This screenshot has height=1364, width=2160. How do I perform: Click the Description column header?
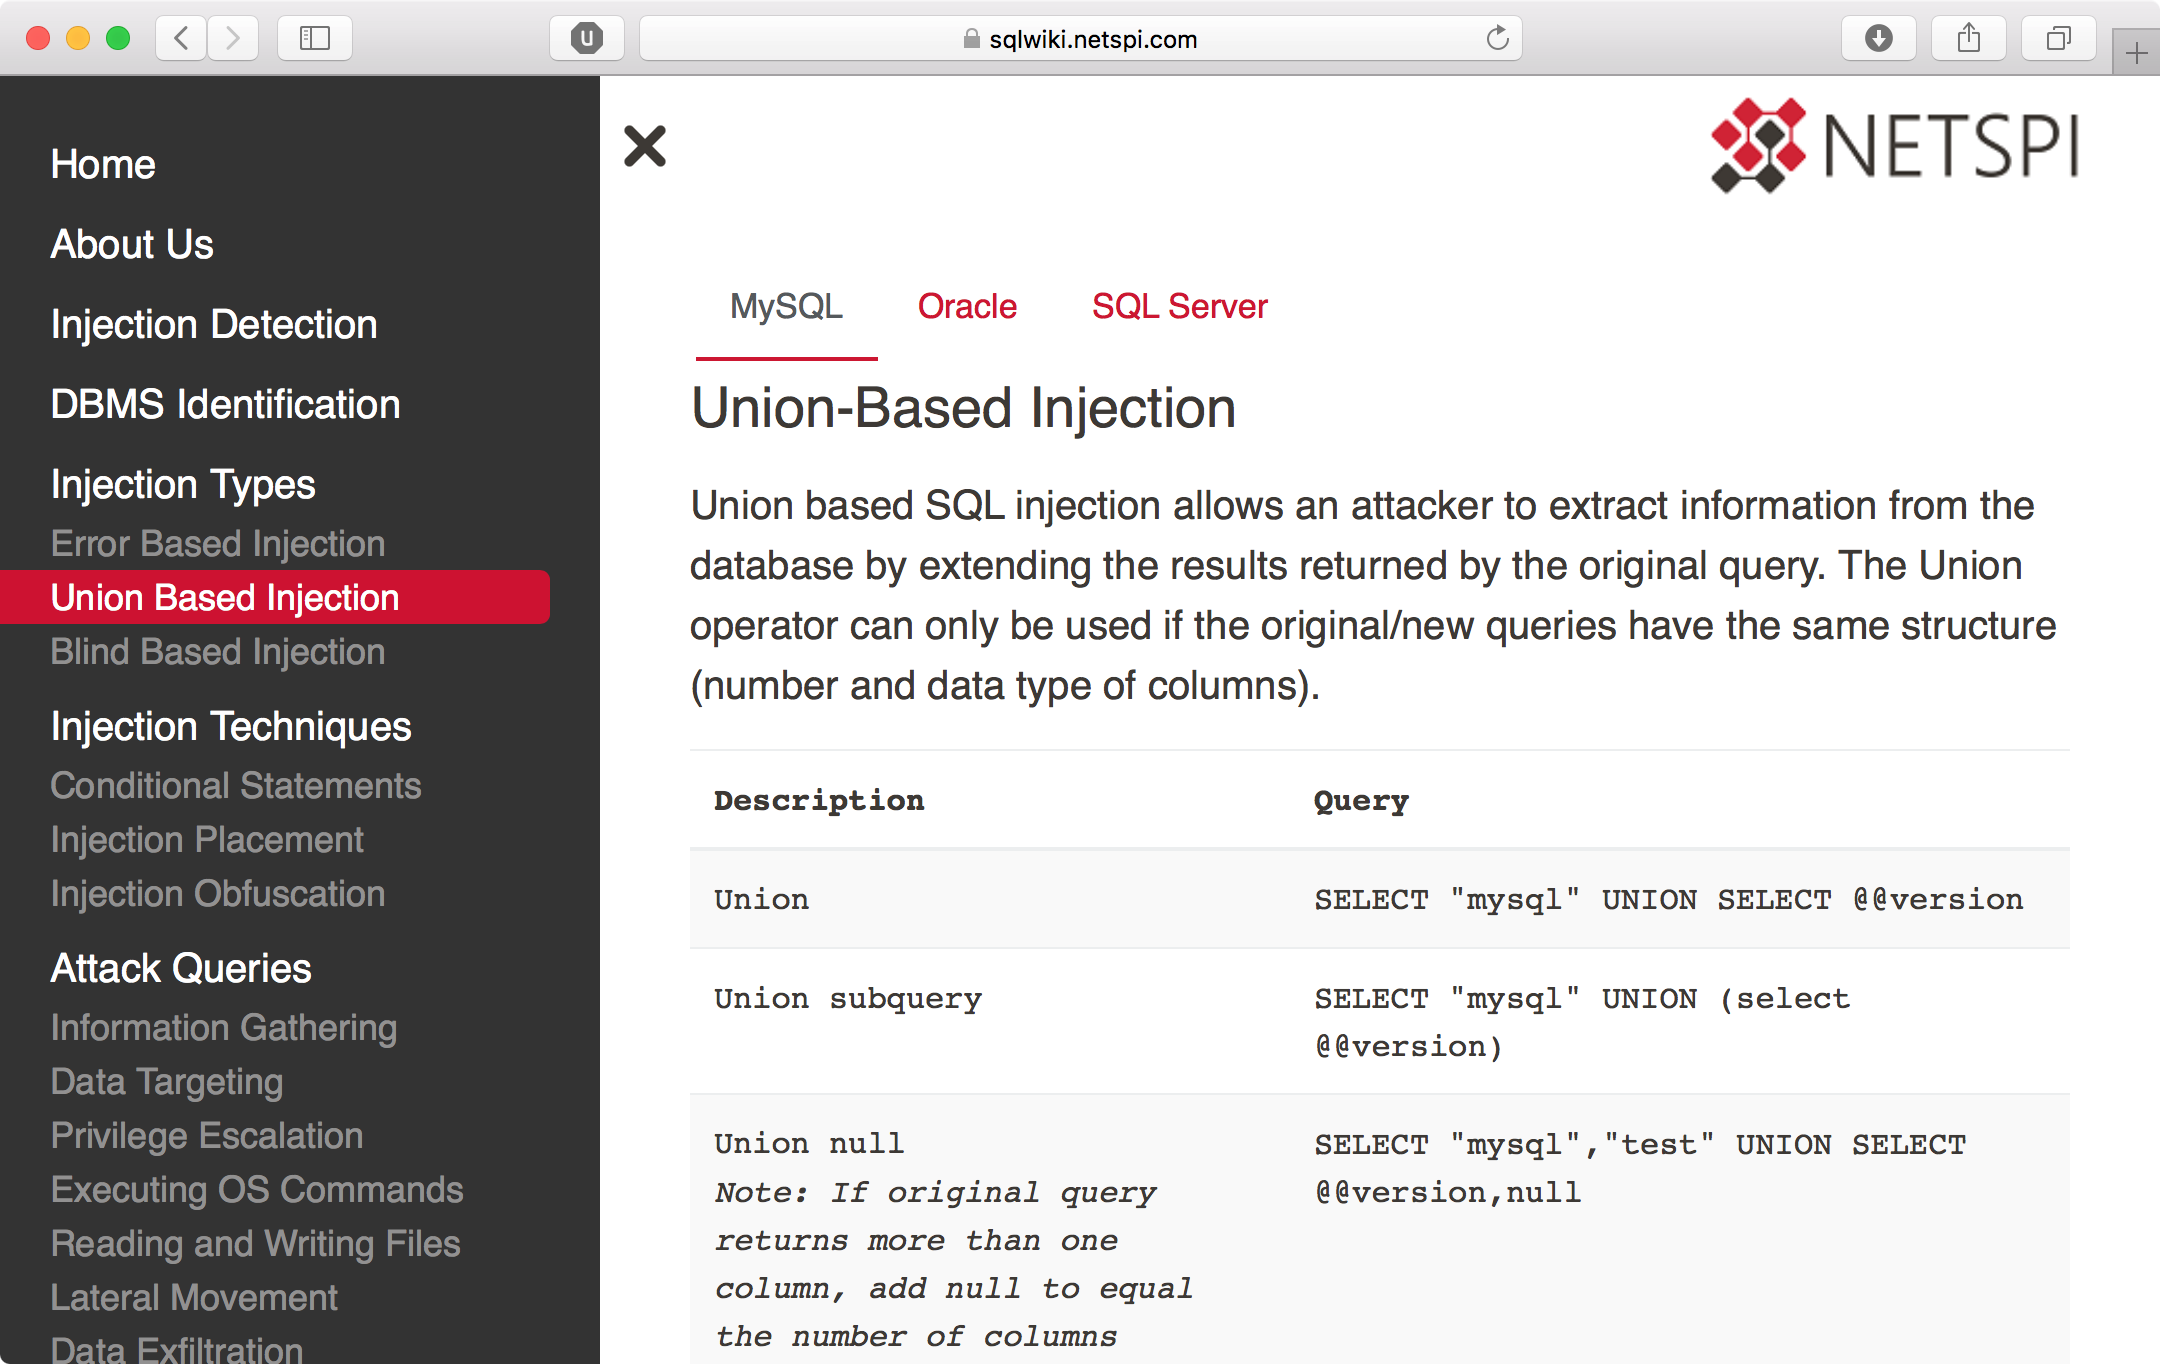[x=819, y=800]
